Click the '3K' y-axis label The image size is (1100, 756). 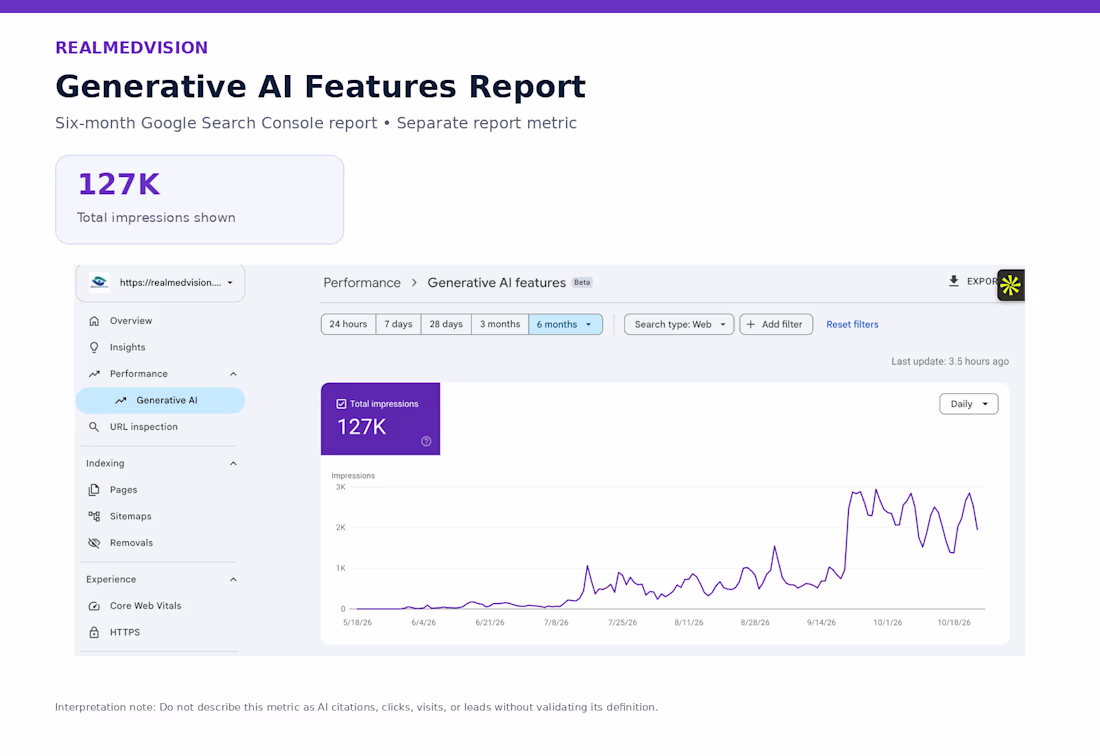[x=340, y=487]
